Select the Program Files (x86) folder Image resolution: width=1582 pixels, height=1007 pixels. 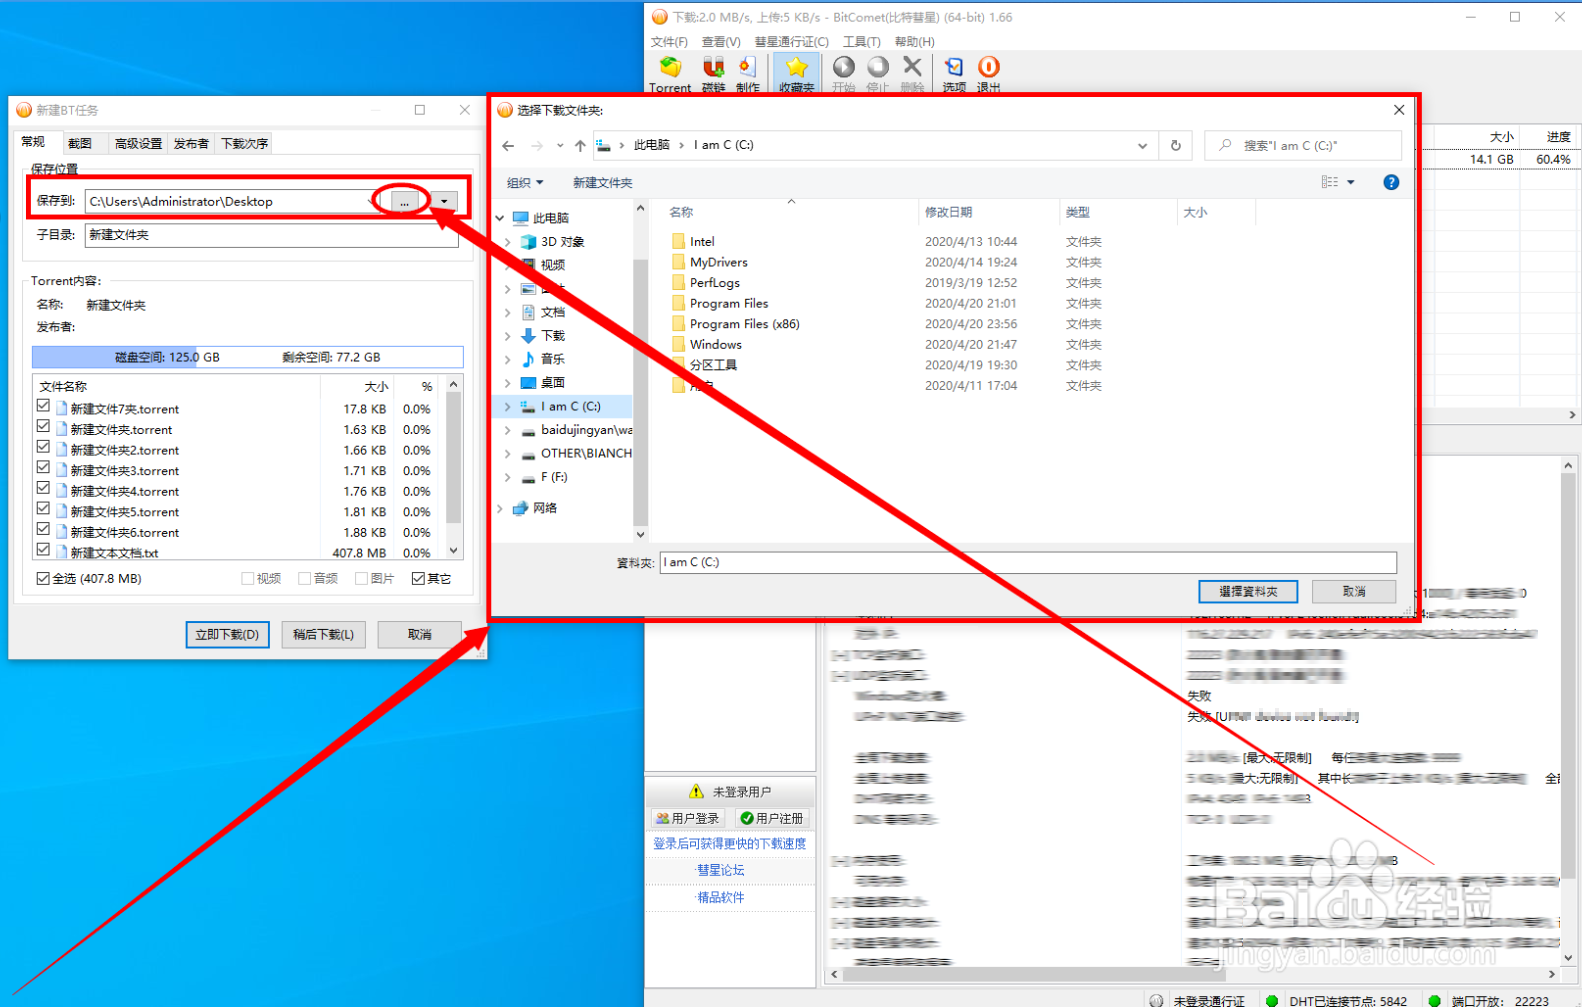(744, 324)
